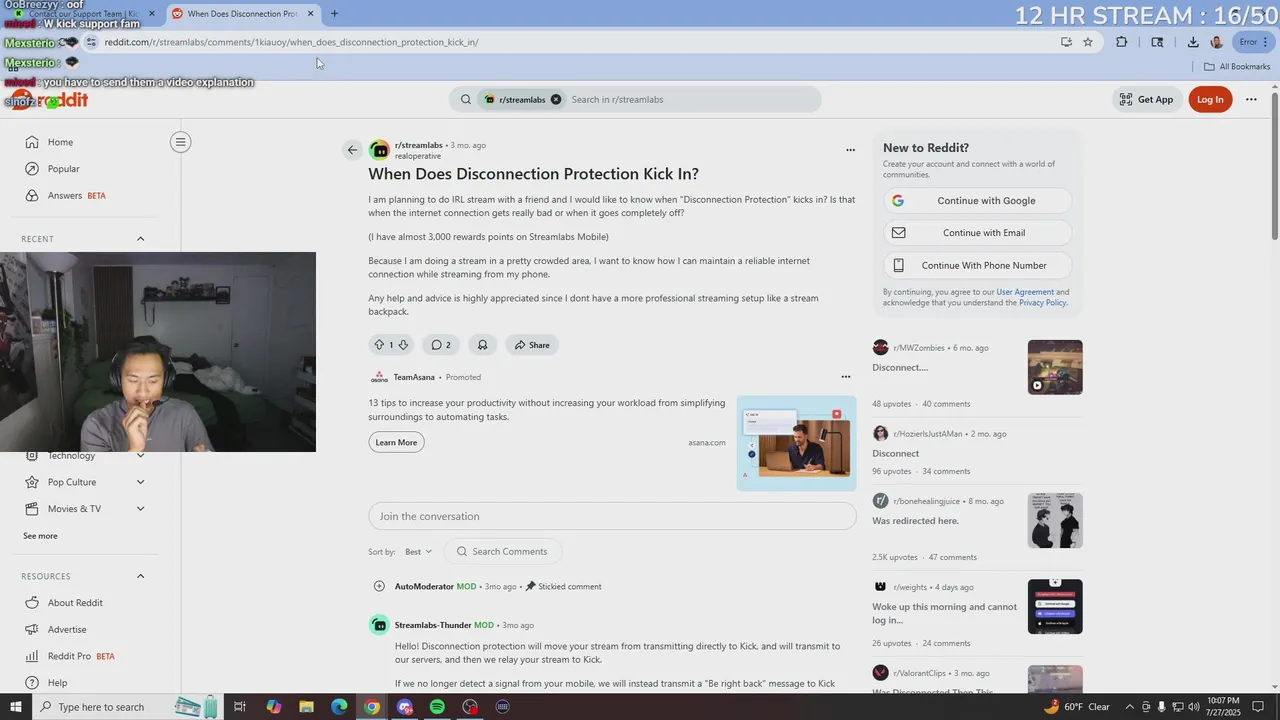Collapse the navigation sidebar hamburger button
Viewport: 1280px width, 720px height.
click(x=181, y=142)
